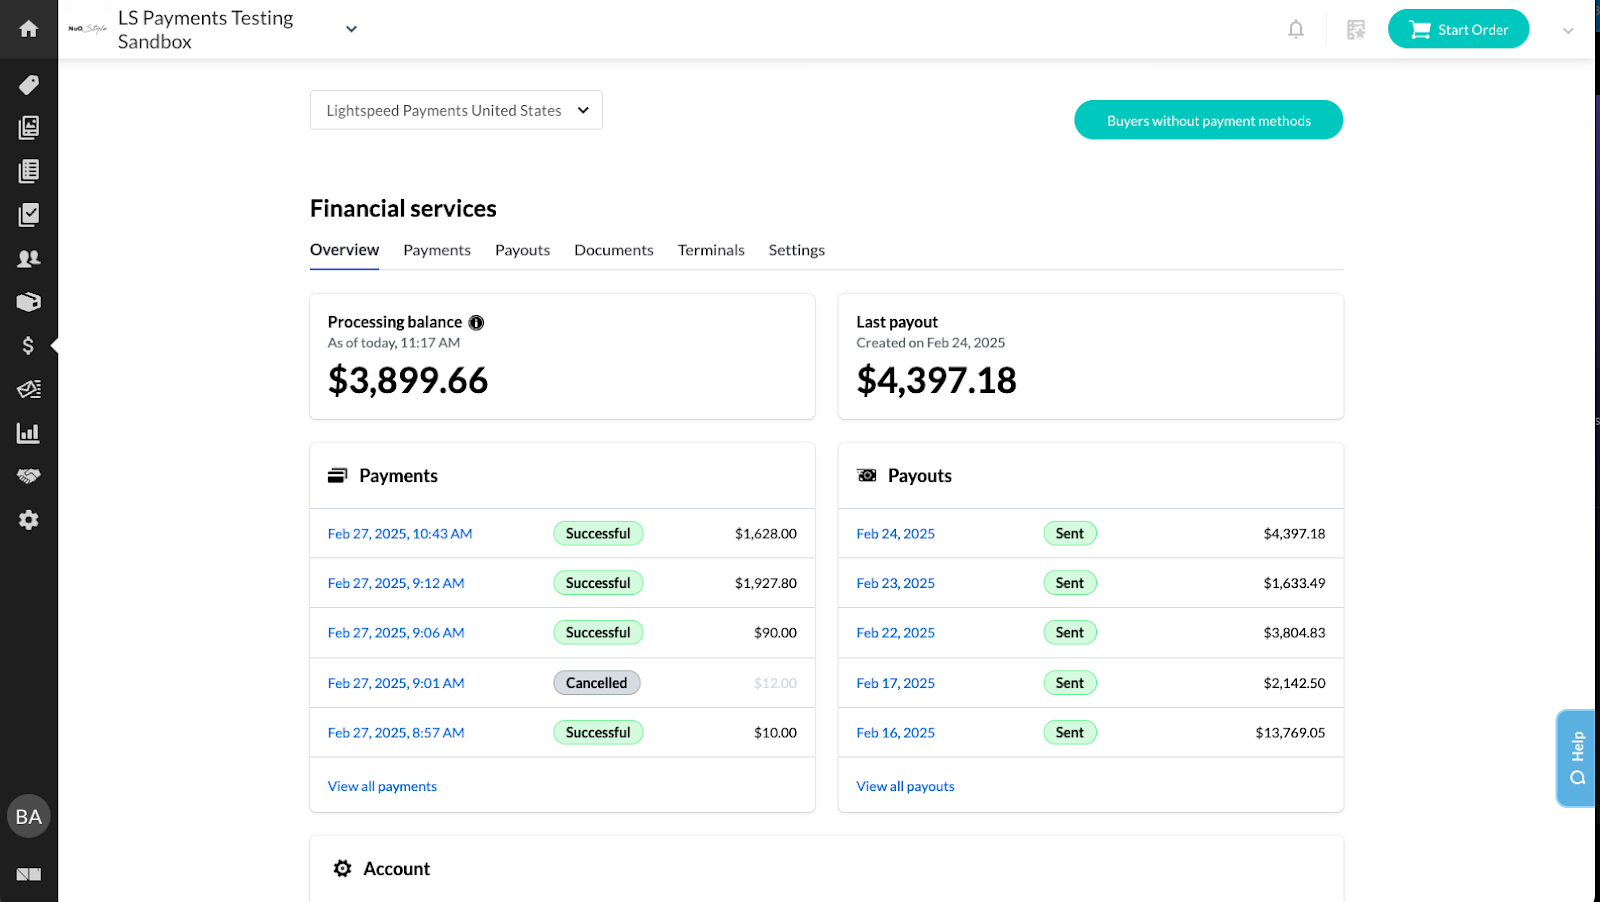Open payout dated Feb 24, 2025
The image size is (1600, 902).
point(895,534)
